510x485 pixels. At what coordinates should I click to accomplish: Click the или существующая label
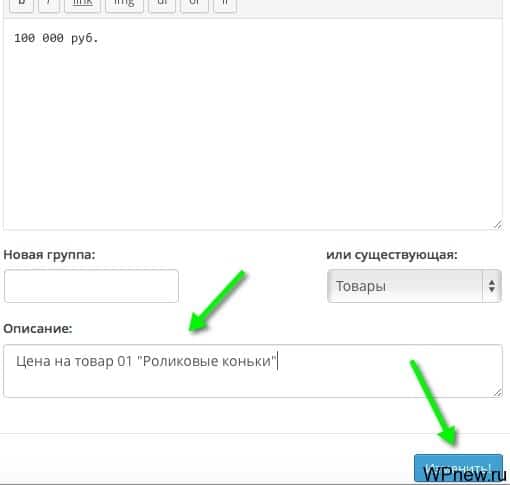pyautogui.click(x=392, y=255)
